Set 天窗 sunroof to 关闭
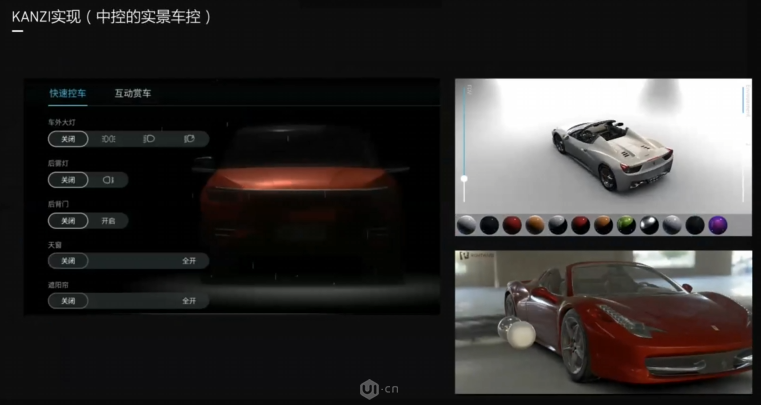This screenshot has width=761, height=405. coord(68,261)
